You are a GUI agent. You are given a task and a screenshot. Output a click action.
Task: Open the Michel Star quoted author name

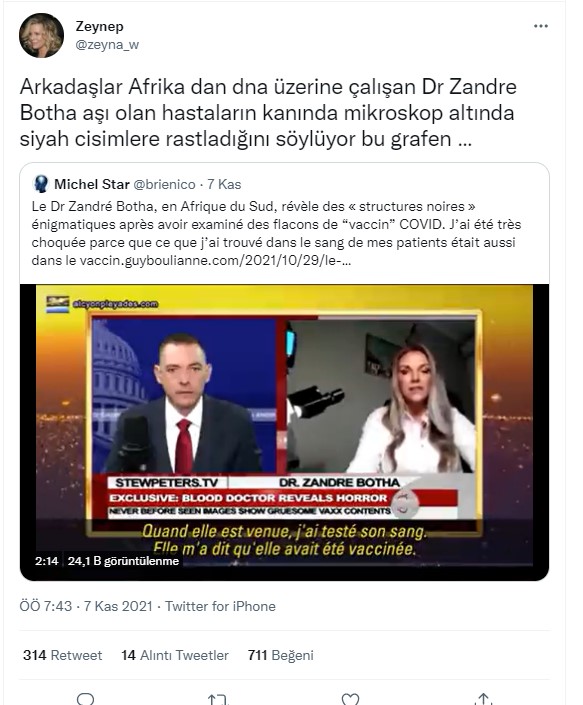pyautogui.click(x=92, y=184)
